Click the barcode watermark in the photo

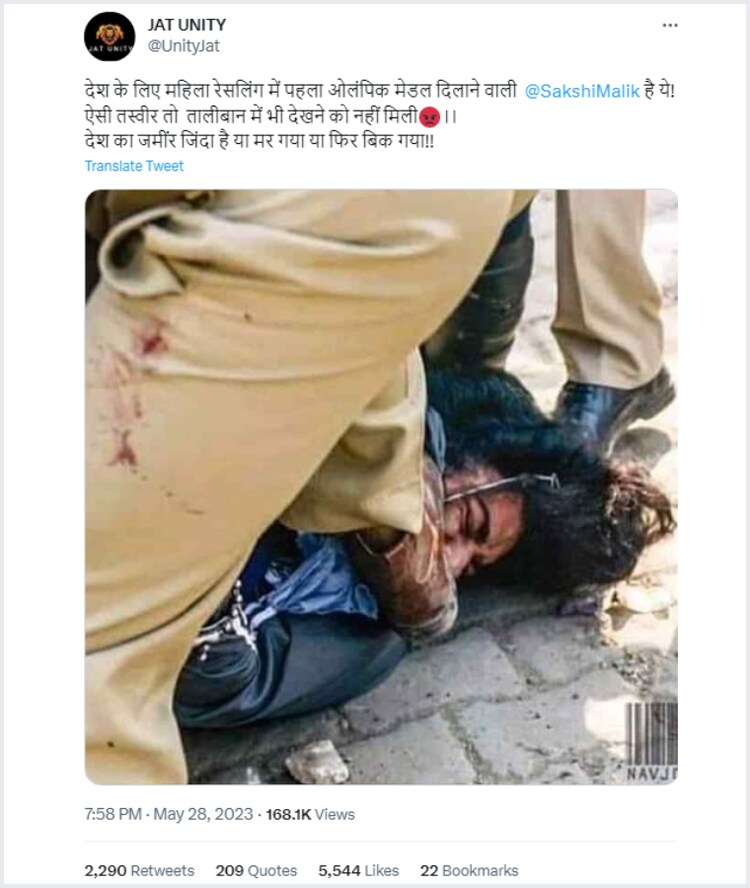(652, 734)
